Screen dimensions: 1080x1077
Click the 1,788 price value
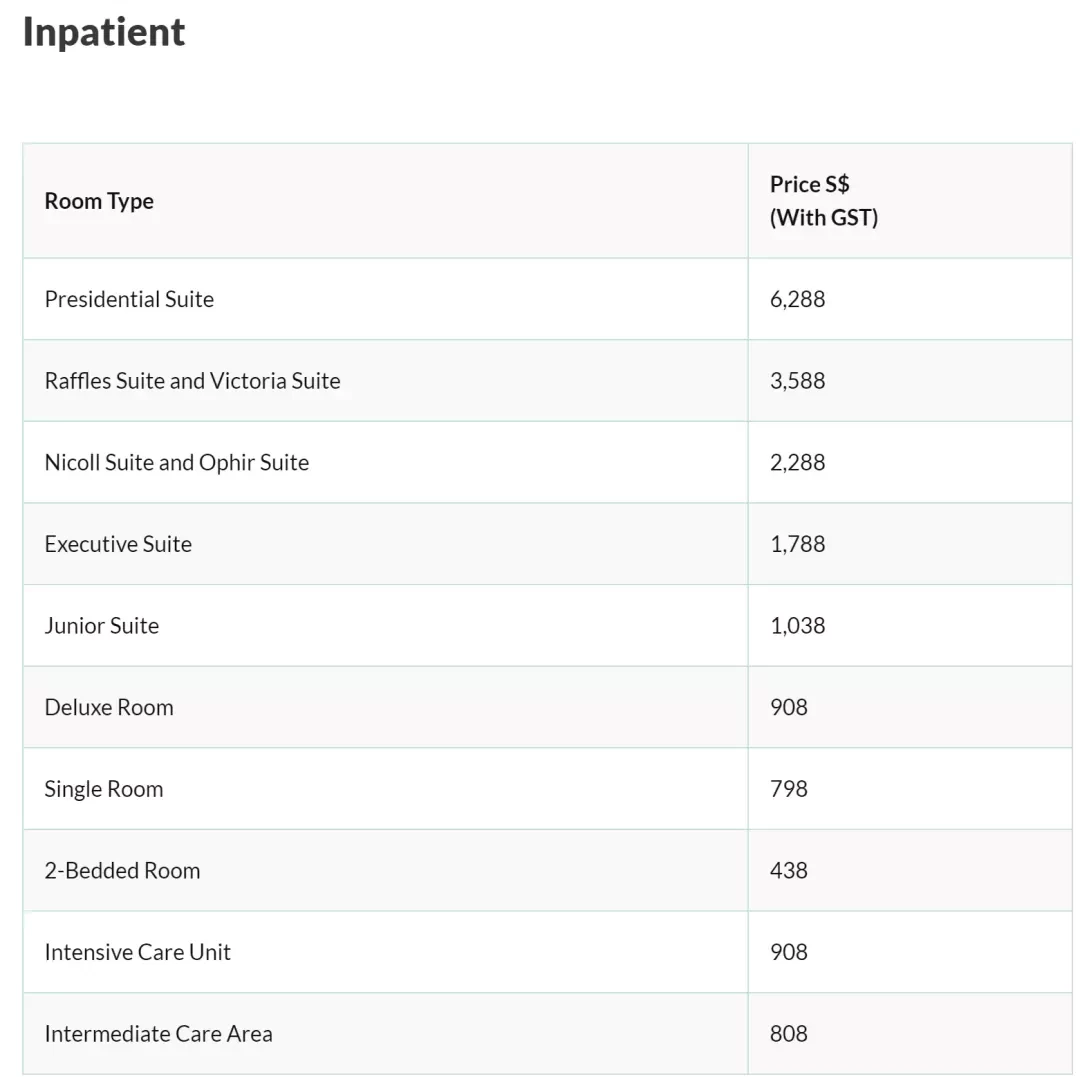(x=798, y=544)
